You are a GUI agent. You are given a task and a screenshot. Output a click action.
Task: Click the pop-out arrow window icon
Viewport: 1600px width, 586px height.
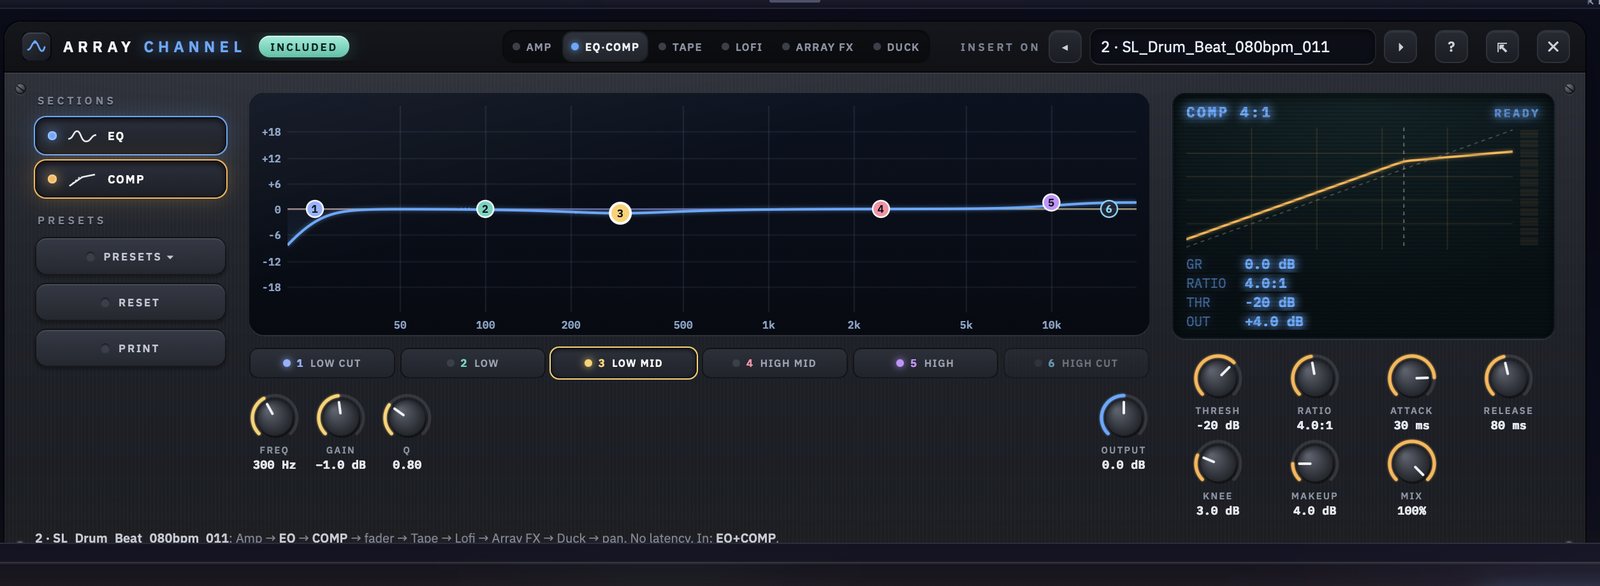pyautogui.click(x=1502, y=47)
